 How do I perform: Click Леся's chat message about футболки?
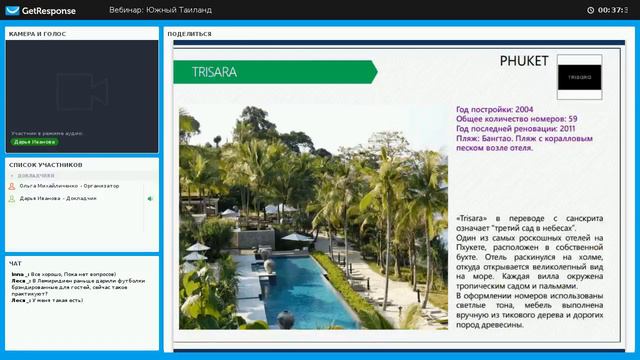(78, 287)
